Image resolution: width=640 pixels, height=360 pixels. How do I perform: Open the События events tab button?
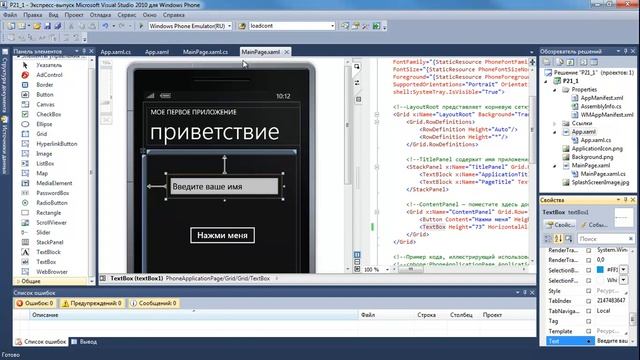[x=594, y=225]
